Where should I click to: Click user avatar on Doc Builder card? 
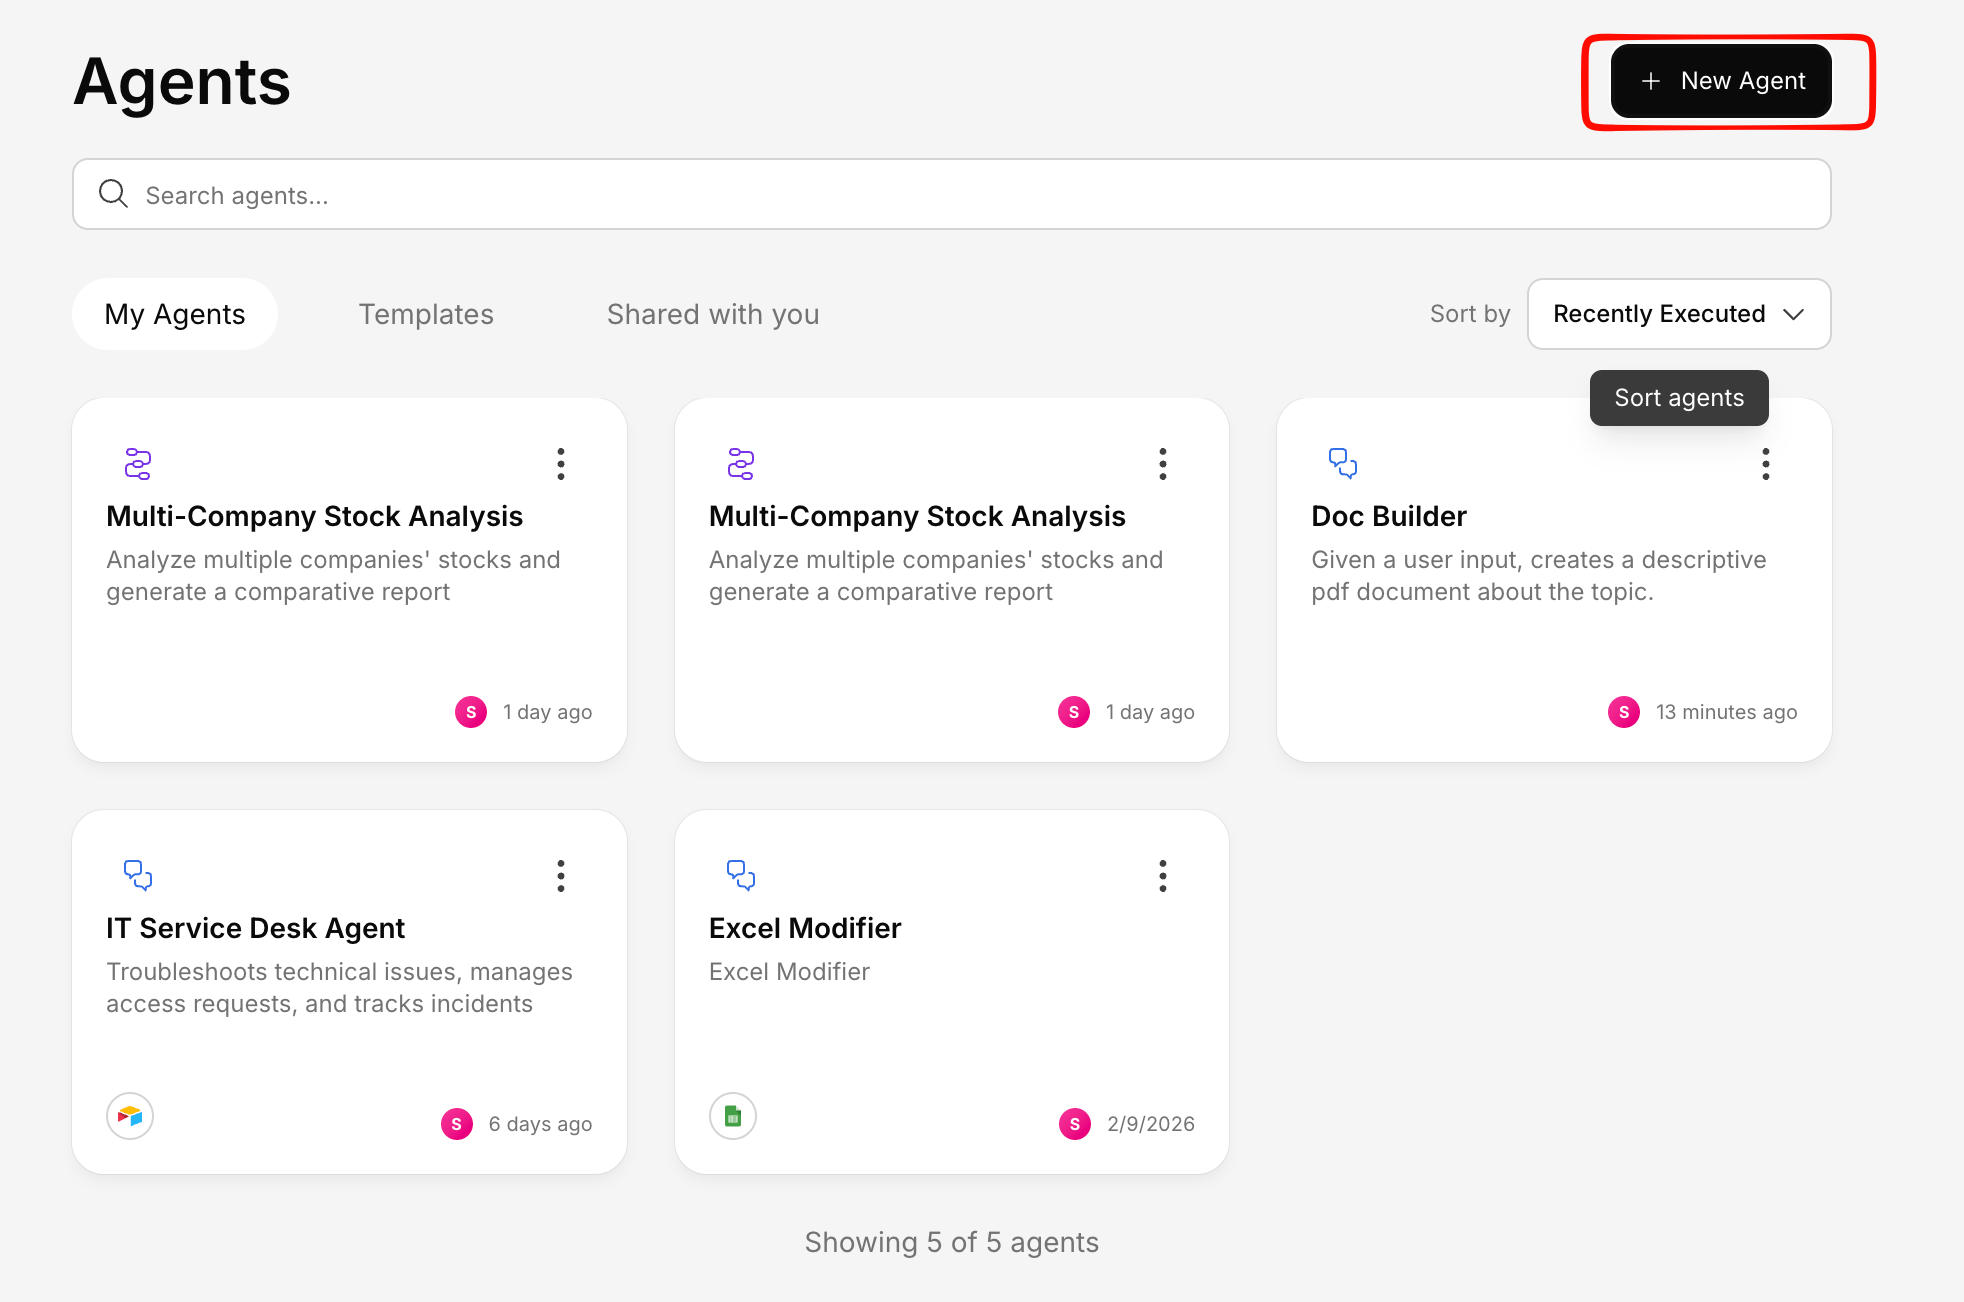(1623, 712)
